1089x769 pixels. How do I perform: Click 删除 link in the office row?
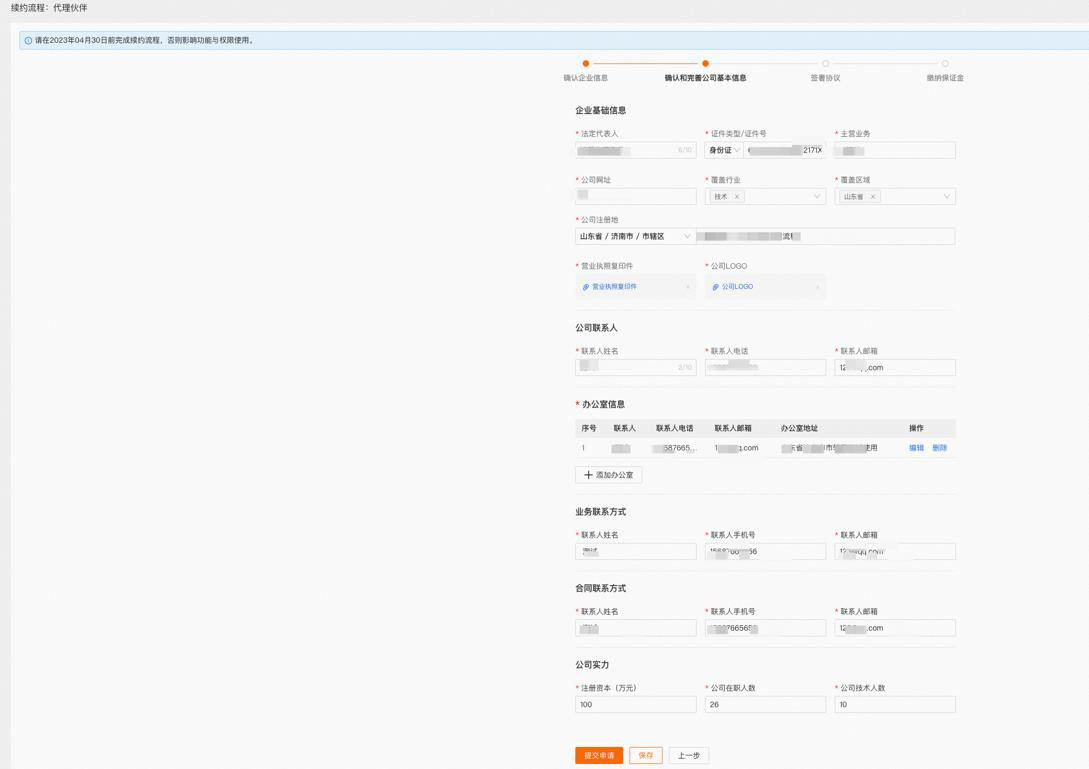940,448
